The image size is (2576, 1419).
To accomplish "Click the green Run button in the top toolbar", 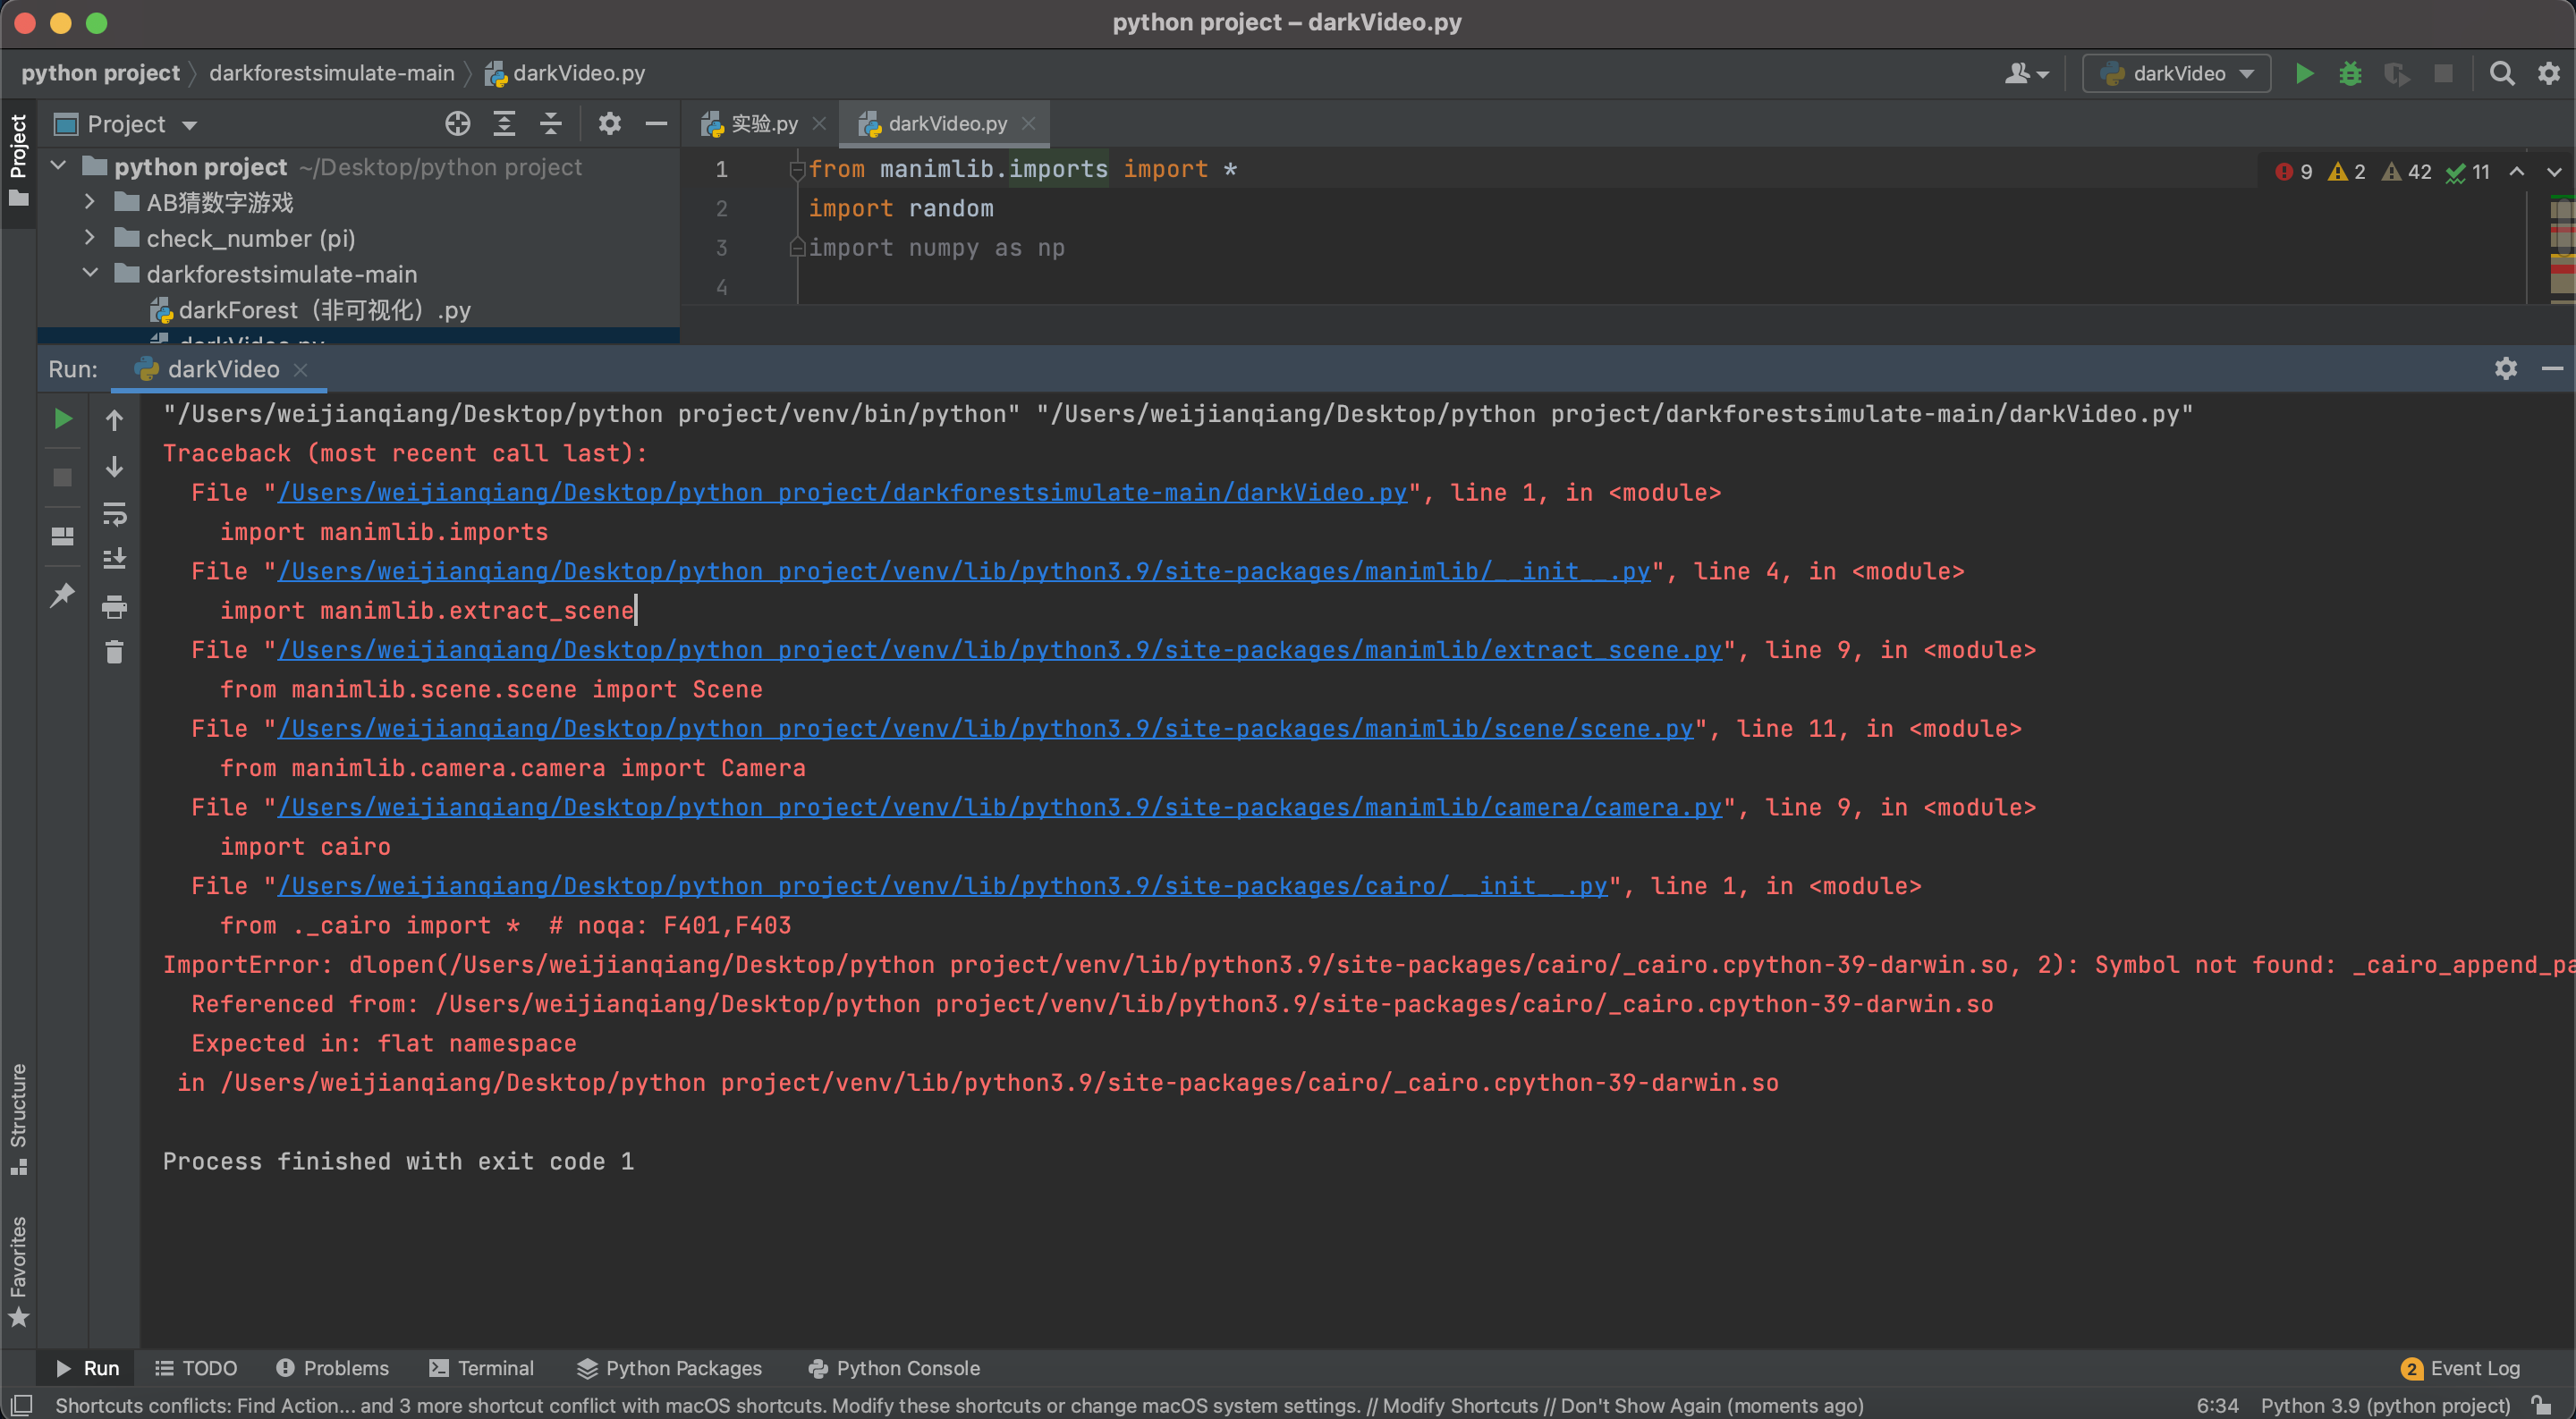I will point(2303,73).
